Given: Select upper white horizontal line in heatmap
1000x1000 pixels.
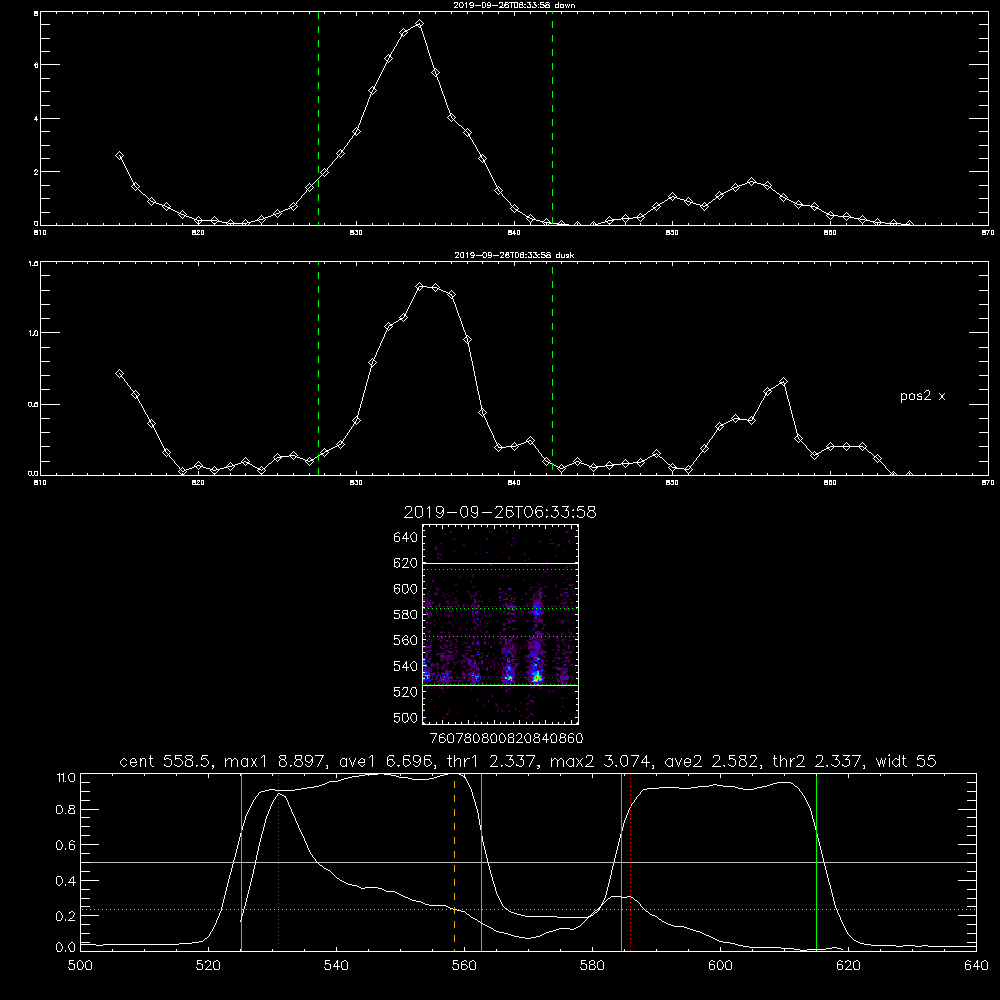Looking at the screenshot, I should tap(501, 563).
